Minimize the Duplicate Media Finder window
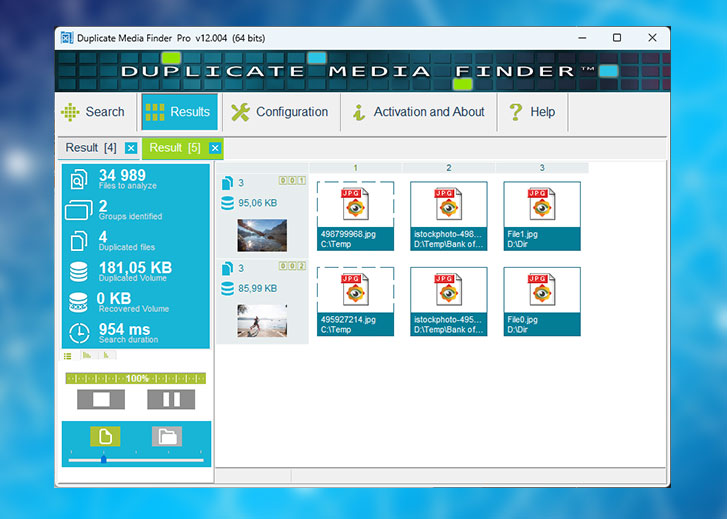This screenshot has height=519, width=727. point(582,38)
